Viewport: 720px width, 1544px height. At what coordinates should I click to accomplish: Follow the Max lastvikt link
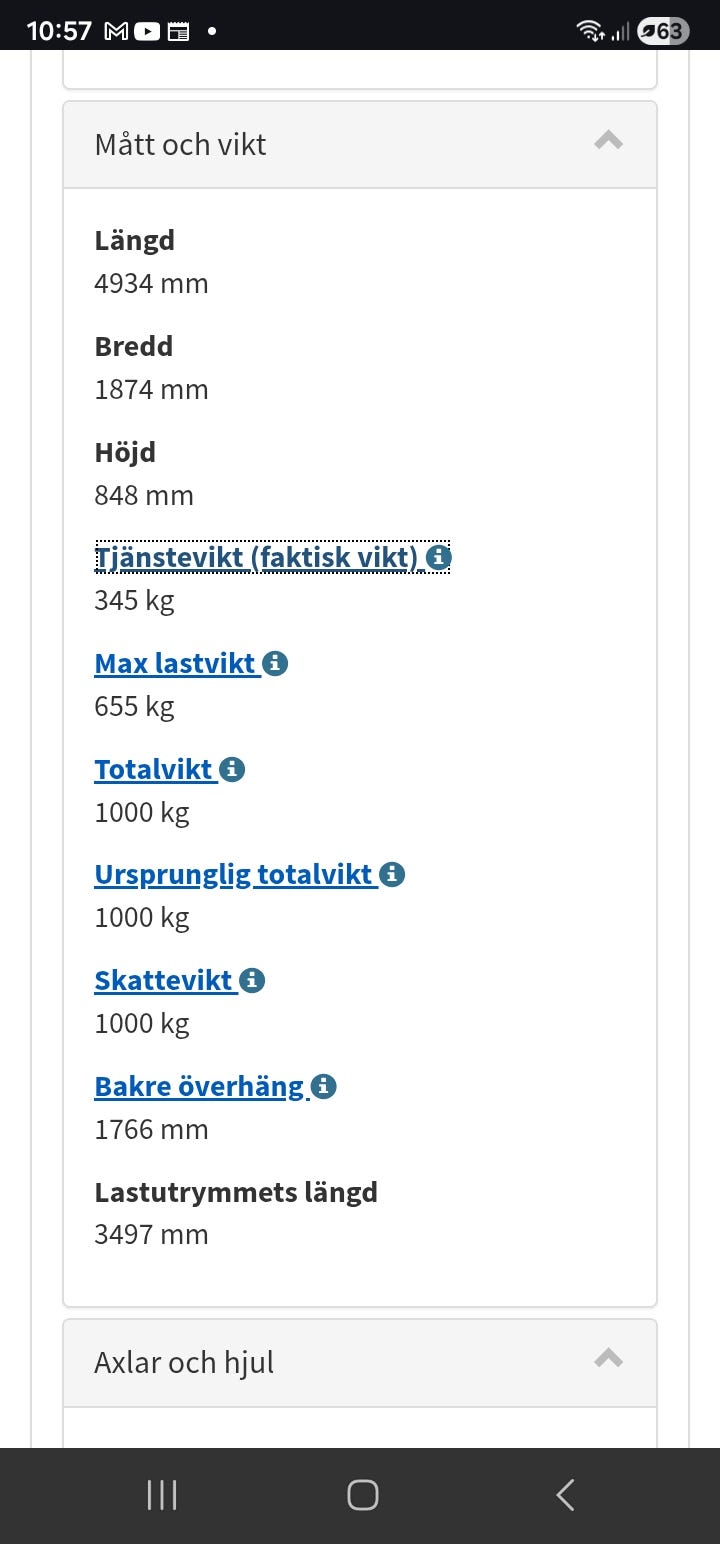click(175, 663)
